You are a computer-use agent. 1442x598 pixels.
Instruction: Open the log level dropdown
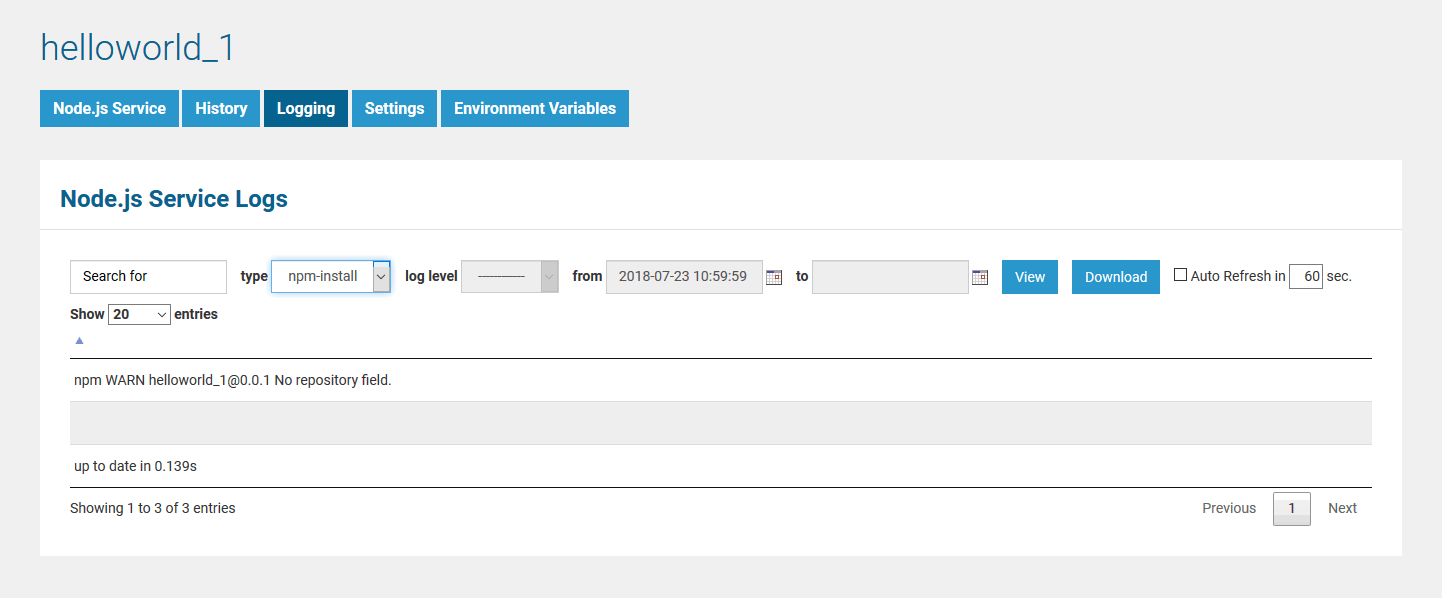point(509,276)
